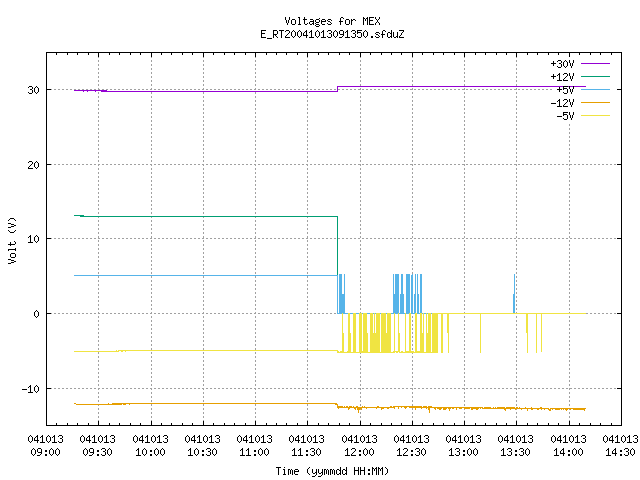Click the x-axis tick 041013 13:30

516,446
